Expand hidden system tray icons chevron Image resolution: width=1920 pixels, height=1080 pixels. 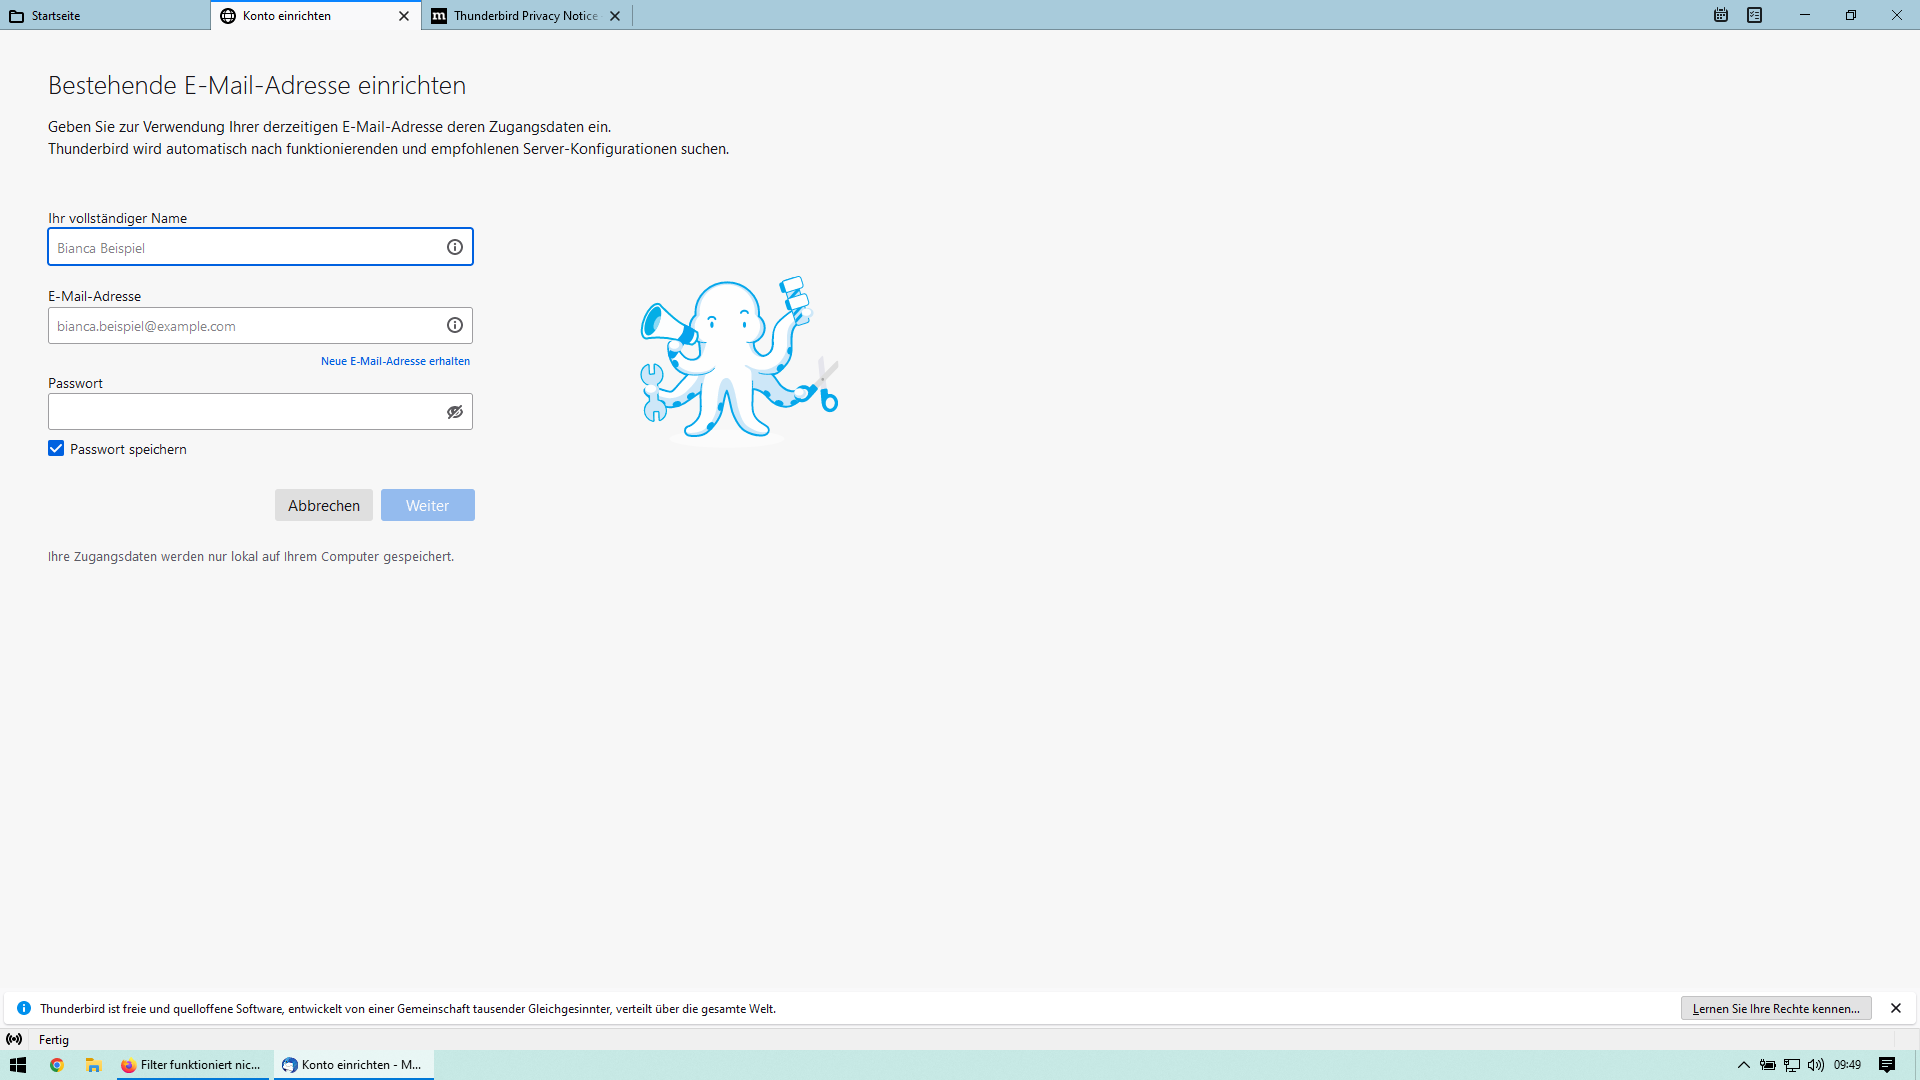coord(1744,1065)
